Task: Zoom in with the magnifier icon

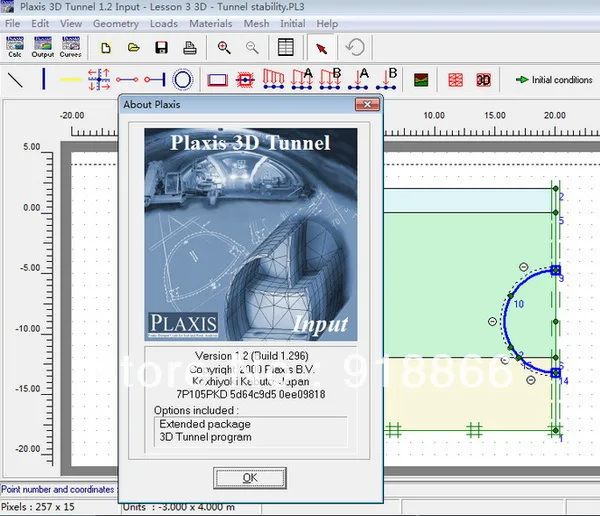Action: (x=224, y=48)
